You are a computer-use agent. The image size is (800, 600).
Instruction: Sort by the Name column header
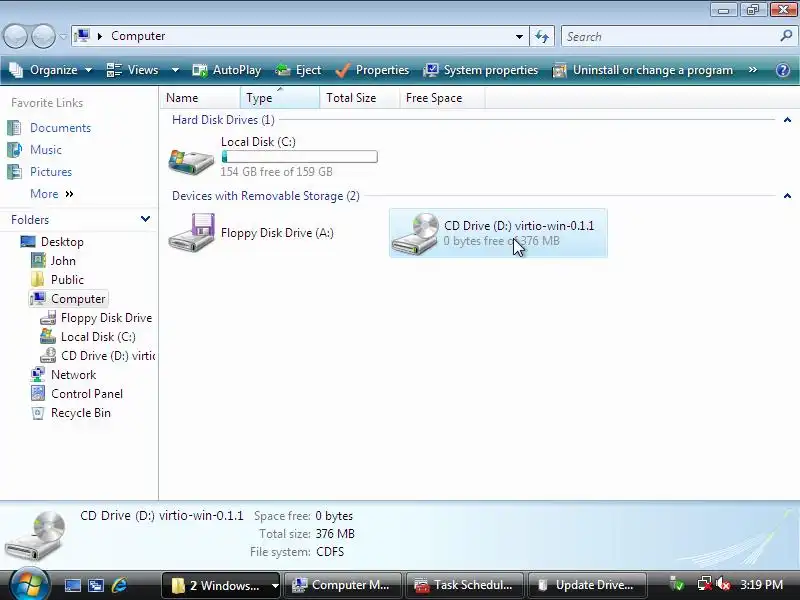(x=200, y=98)
